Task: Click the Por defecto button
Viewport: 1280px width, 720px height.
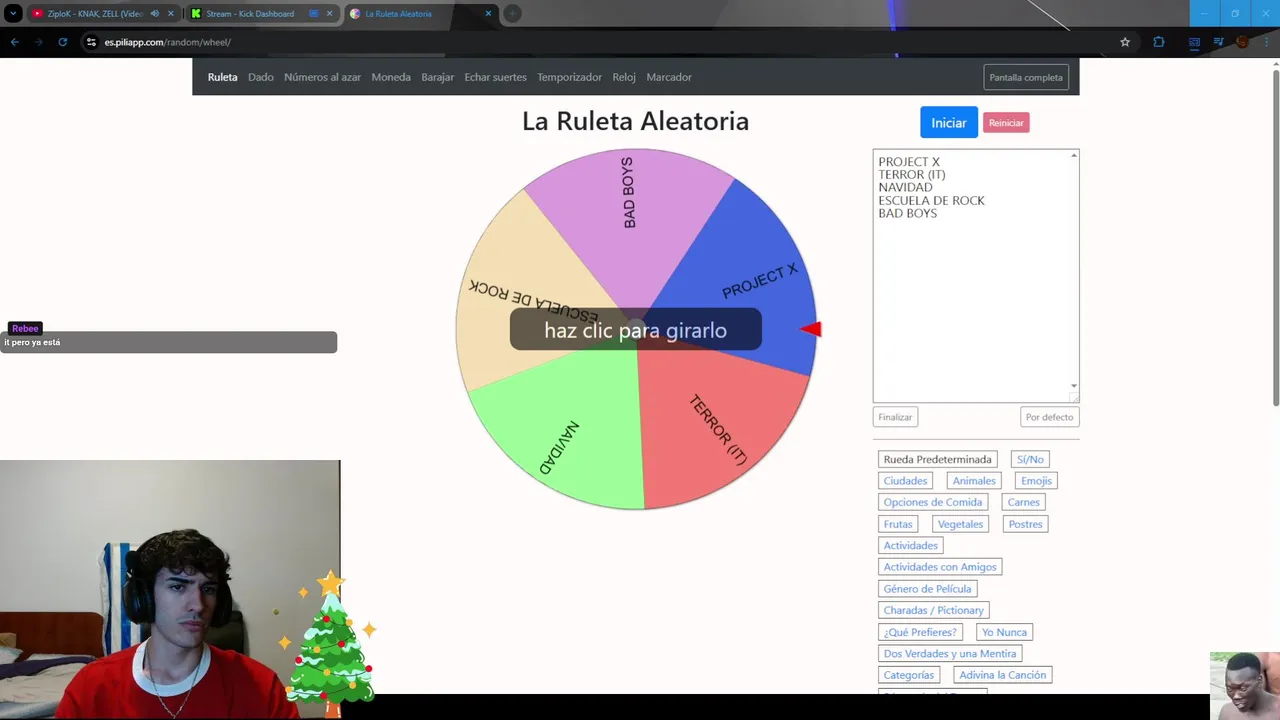Action: [1050, 417]
